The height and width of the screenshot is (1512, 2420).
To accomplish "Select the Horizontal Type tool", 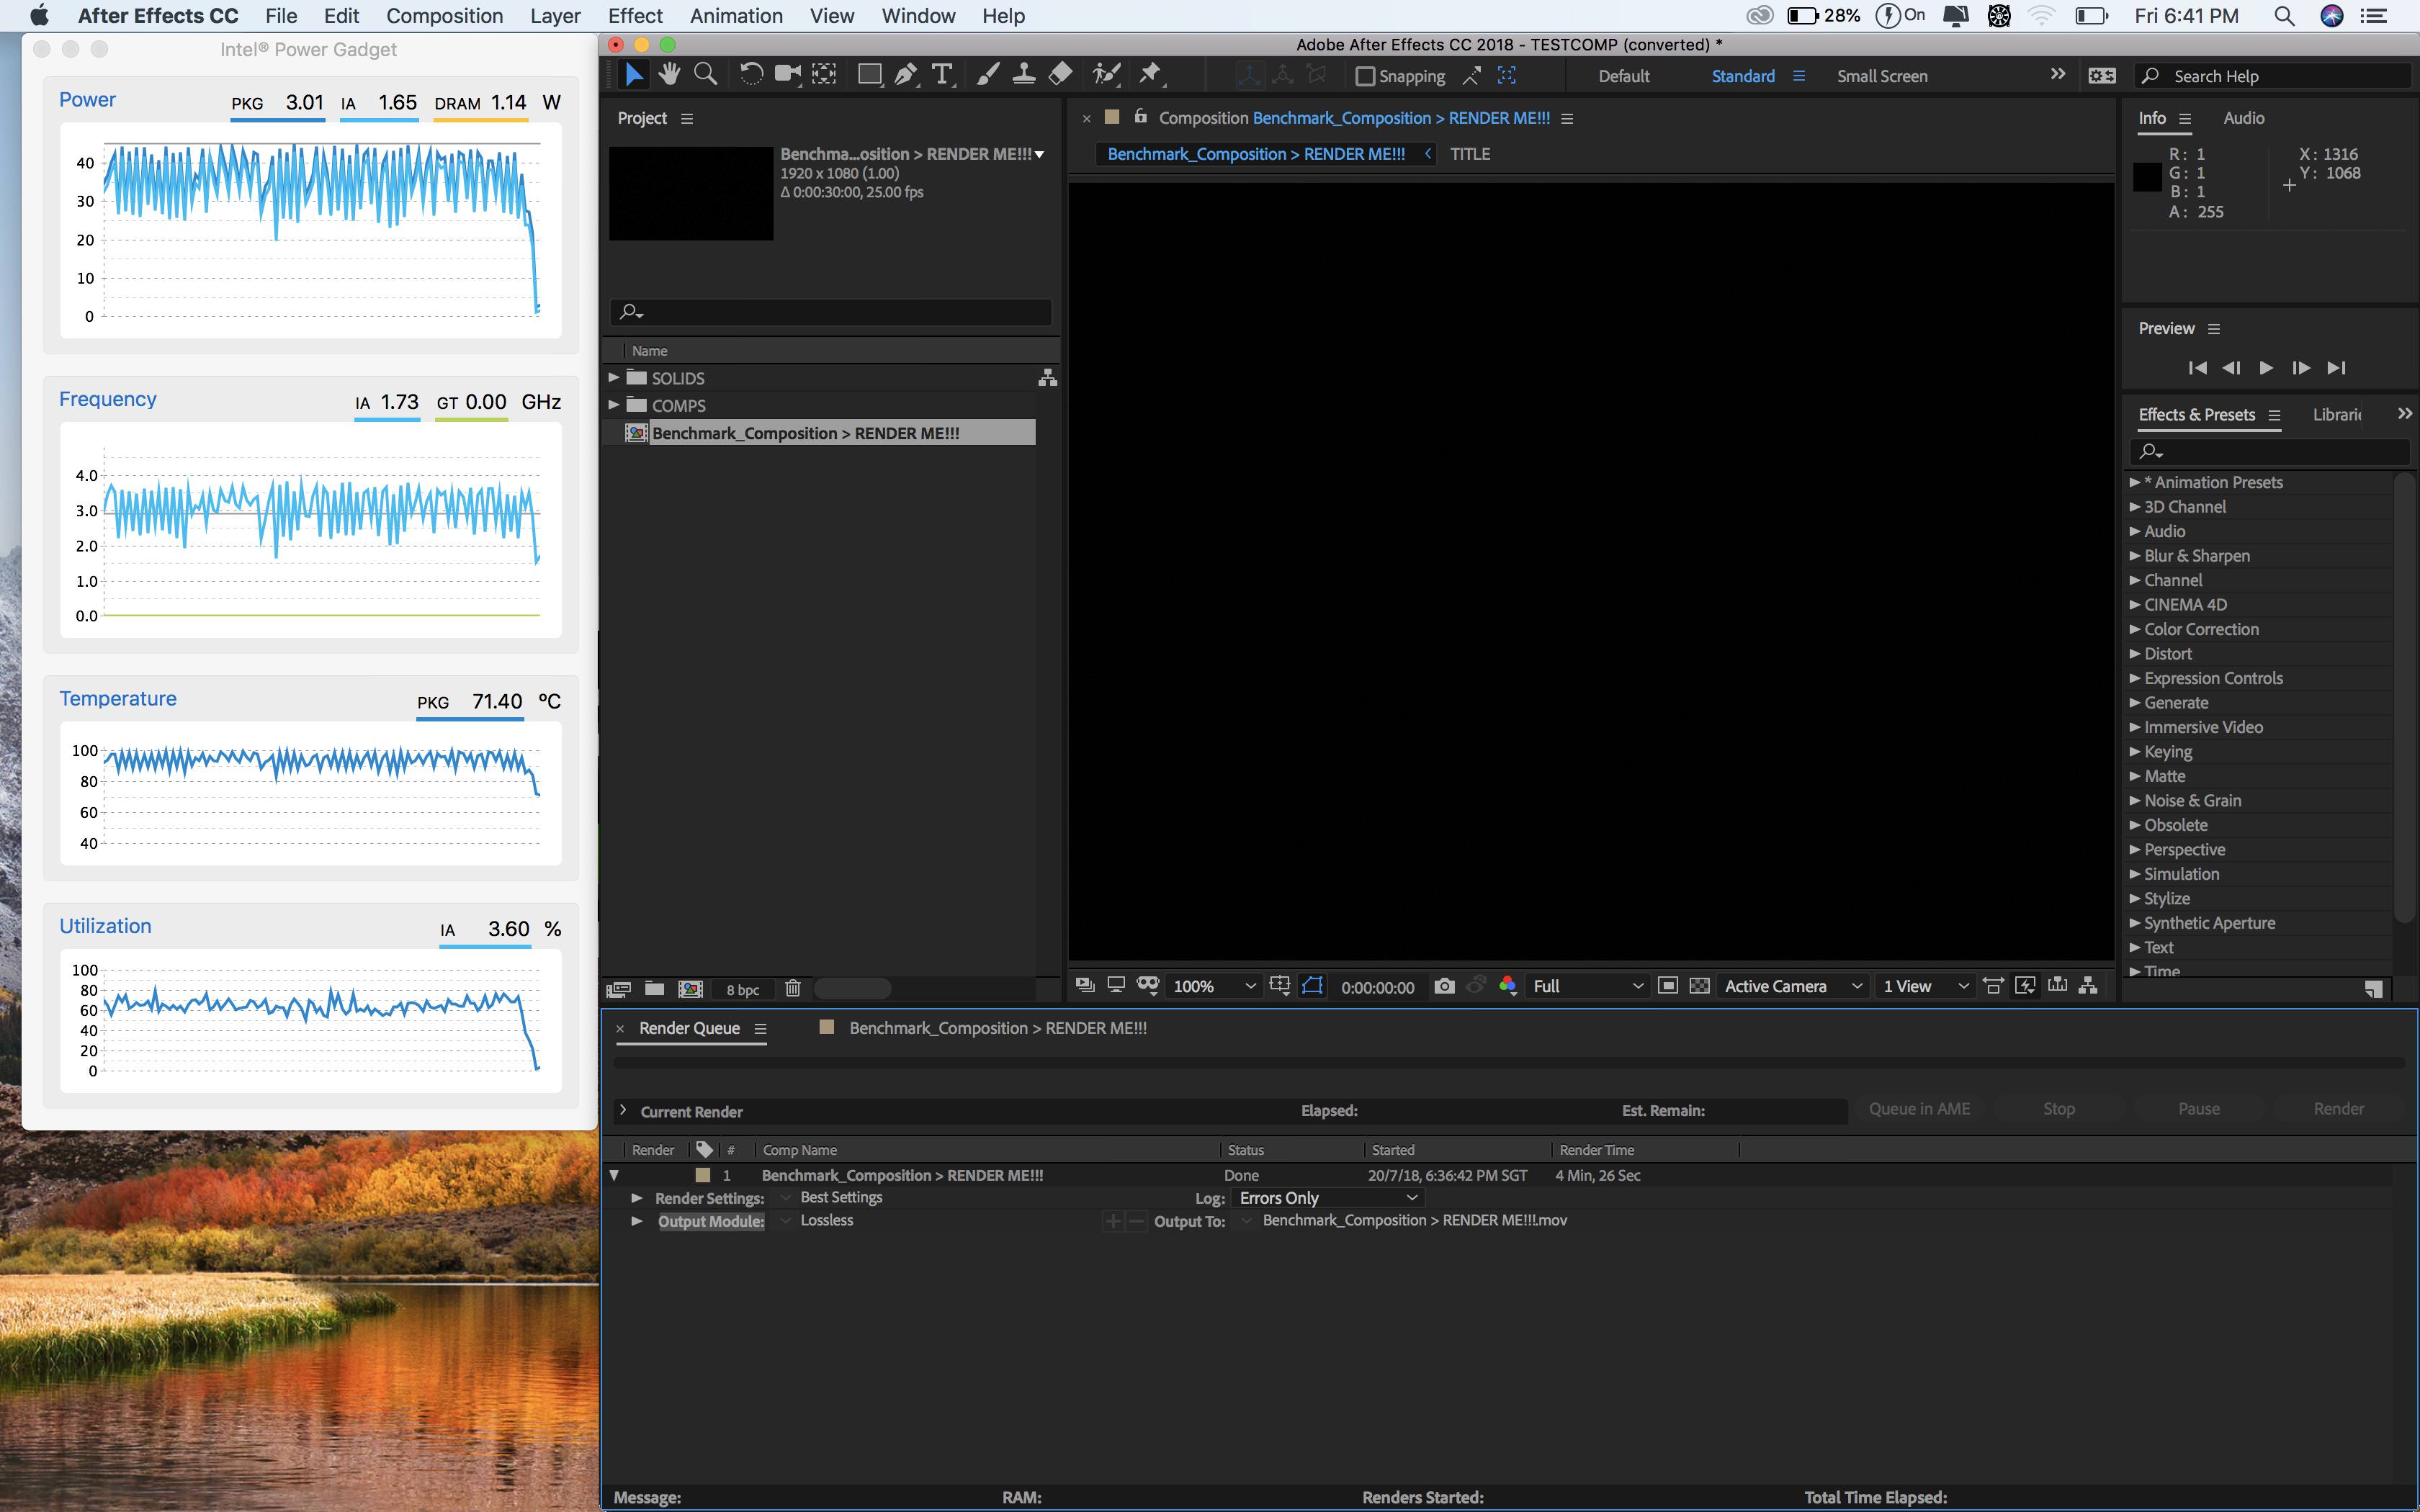I will [x=942, y=75].
